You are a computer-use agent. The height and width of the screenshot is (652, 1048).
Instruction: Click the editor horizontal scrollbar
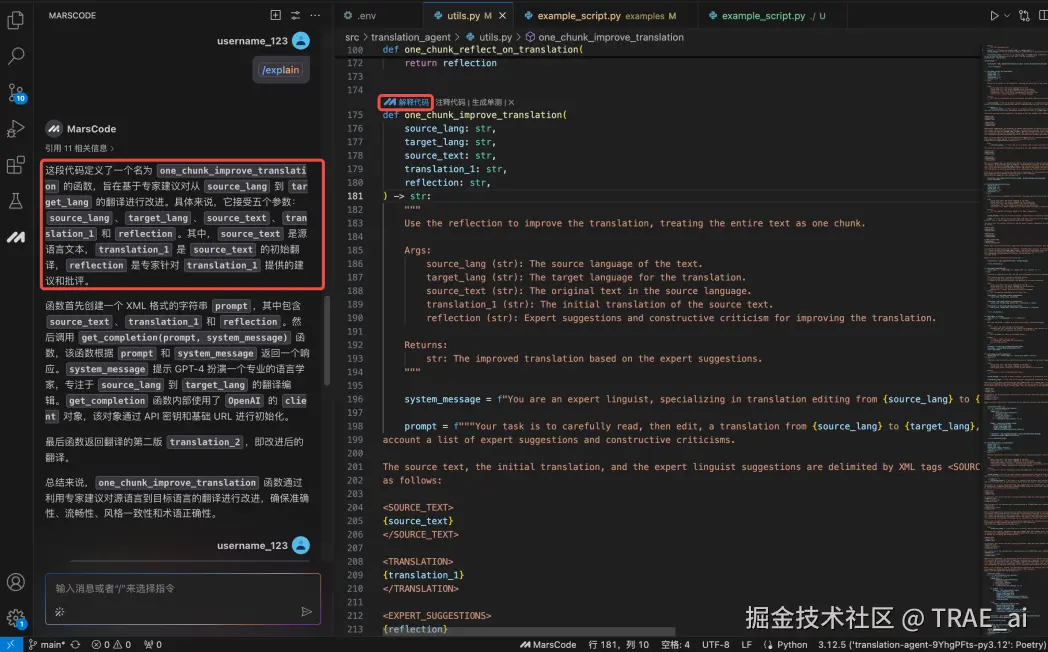[528, 631]
